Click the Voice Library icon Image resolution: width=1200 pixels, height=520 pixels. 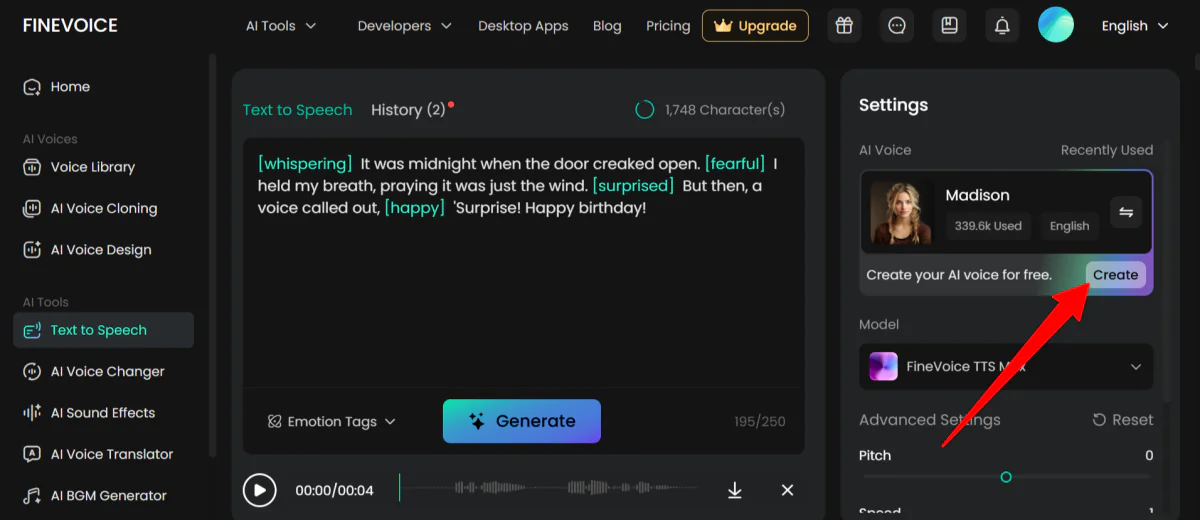point(32,167)
